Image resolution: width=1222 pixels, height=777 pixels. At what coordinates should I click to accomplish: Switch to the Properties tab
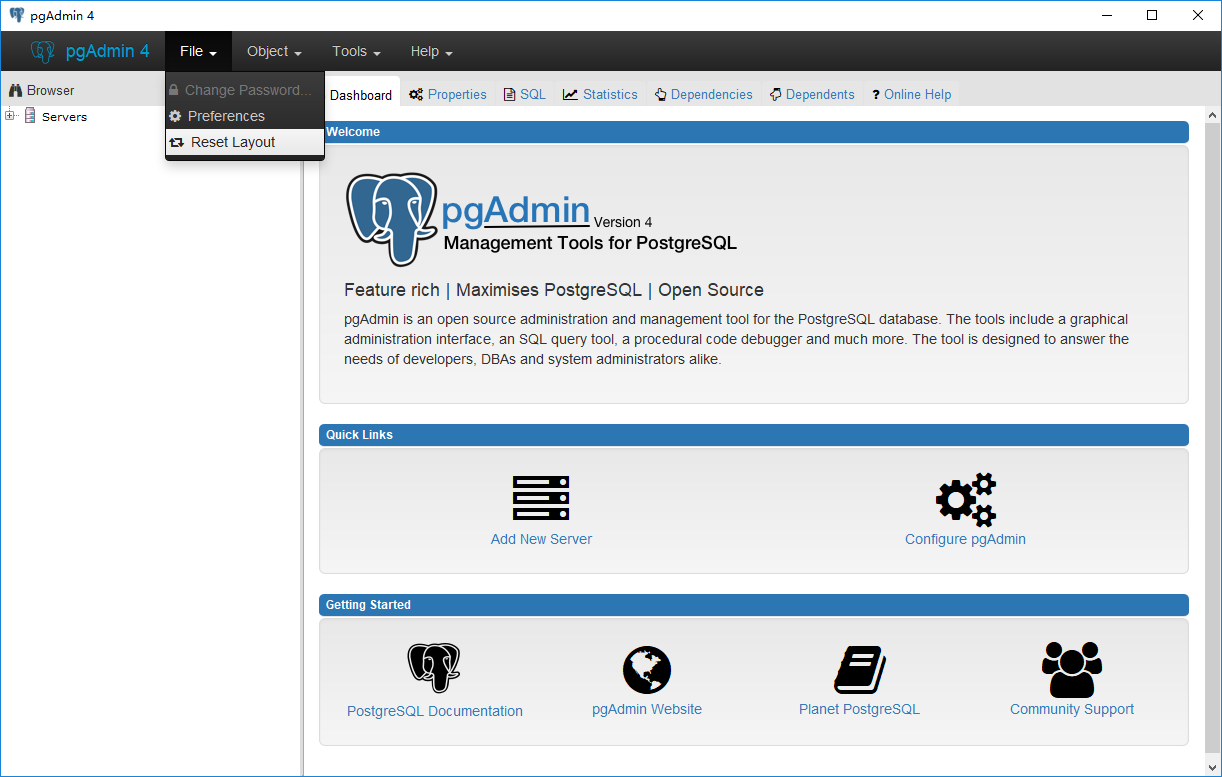(x=448, y=95)
